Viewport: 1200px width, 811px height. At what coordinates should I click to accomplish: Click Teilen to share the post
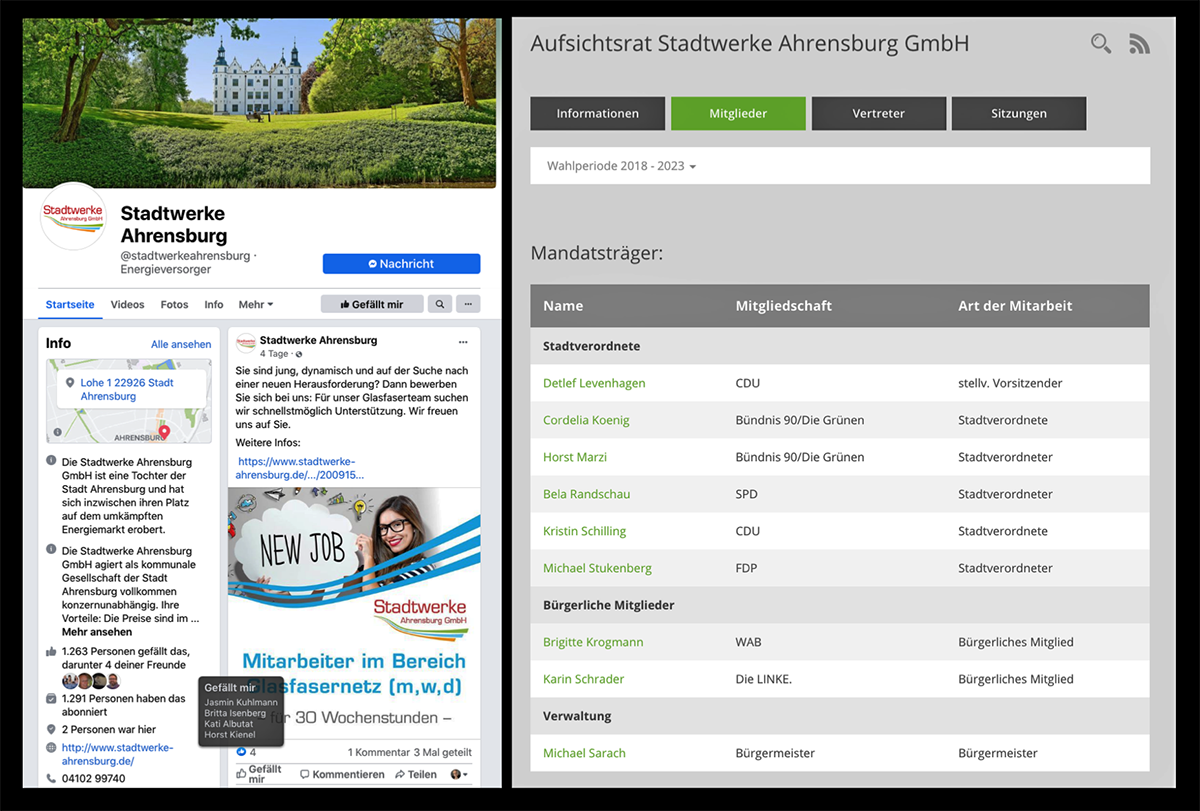pyautogui.click(x=416, y=774)
